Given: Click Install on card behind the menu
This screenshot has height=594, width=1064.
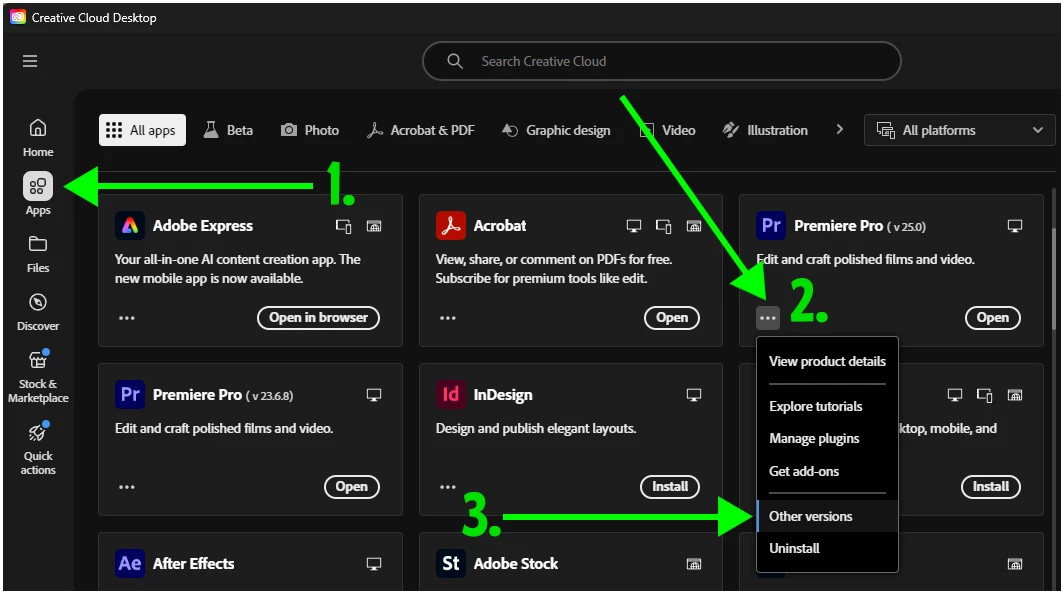Looking at the screenshot, I should 991,487.
